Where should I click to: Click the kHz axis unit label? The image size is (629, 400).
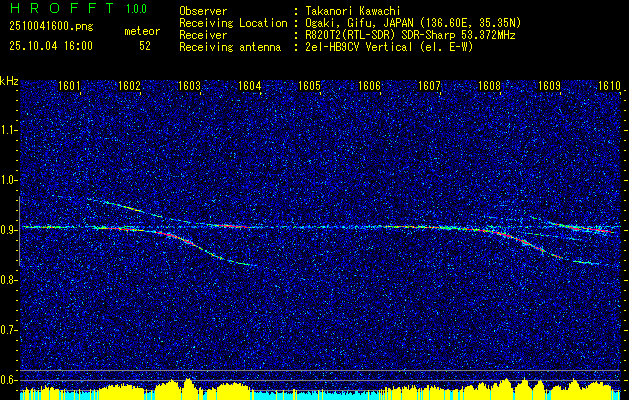[9, 81]
